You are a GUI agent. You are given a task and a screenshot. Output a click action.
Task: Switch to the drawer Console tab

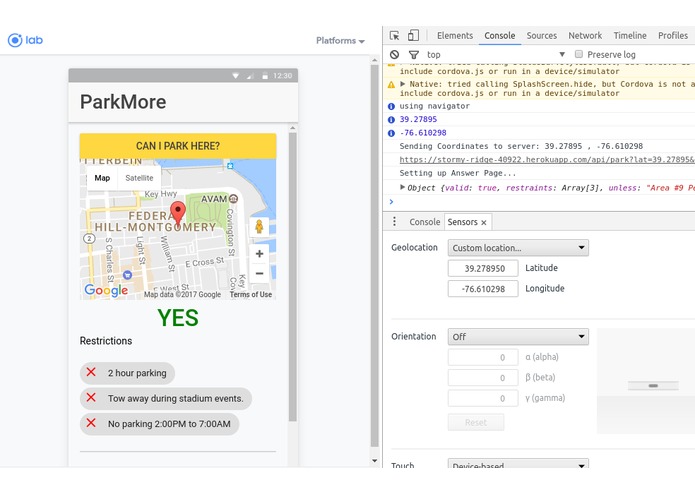[x=425, y=222]
